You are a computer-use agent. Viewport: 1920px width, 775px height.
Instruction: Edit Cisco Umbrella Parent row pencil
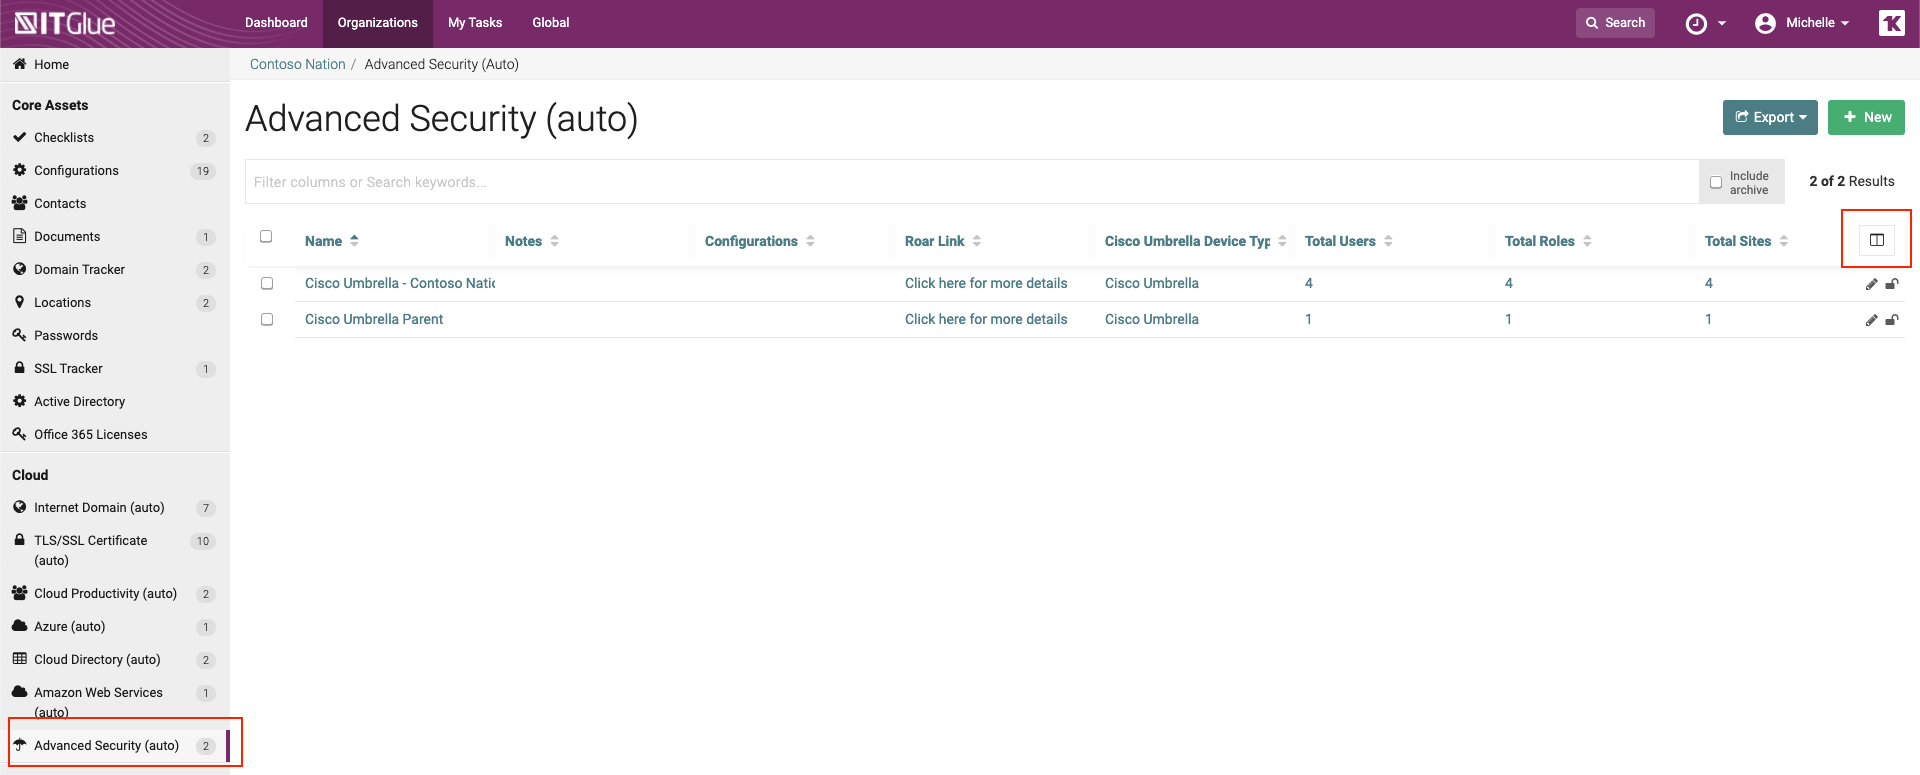(x=1871, y=320)
